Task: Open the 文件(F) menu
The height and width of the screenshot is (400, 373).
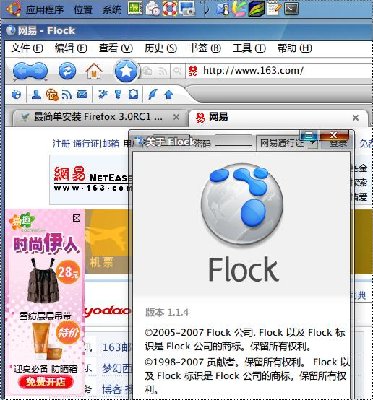Action: (x=27, y=48)
